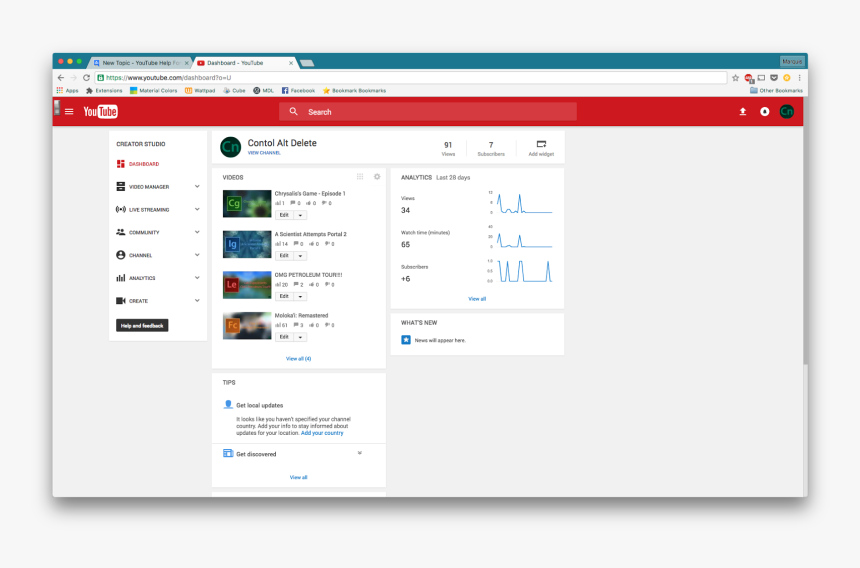860x568 pixels.
Task: Open the hamburger guide menu
Action: tap(69, 112)
